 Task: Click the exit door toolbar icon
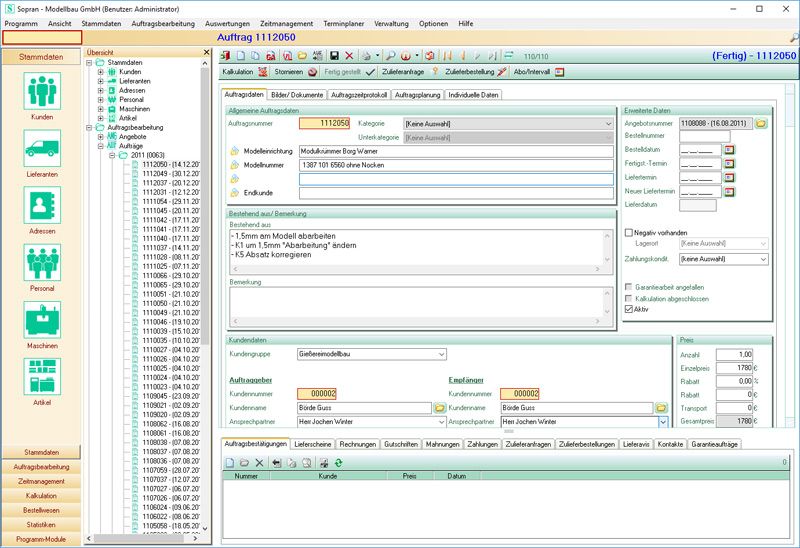[x=226, y=56]
